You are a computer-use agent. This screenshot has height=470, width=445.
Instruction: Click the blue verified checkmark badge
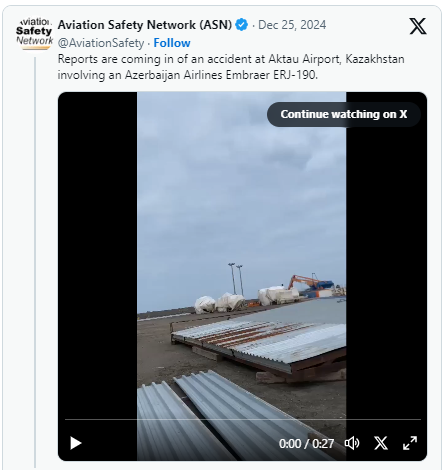(x=242, y=25)
